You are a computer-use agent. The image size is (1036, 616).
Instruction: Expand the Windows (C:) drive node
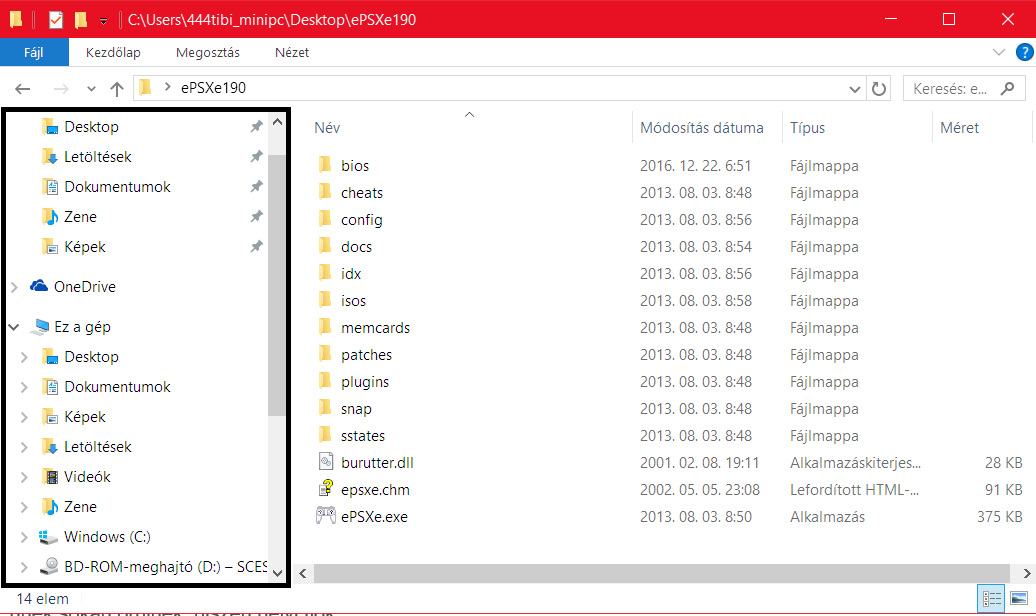coord(24,537)
